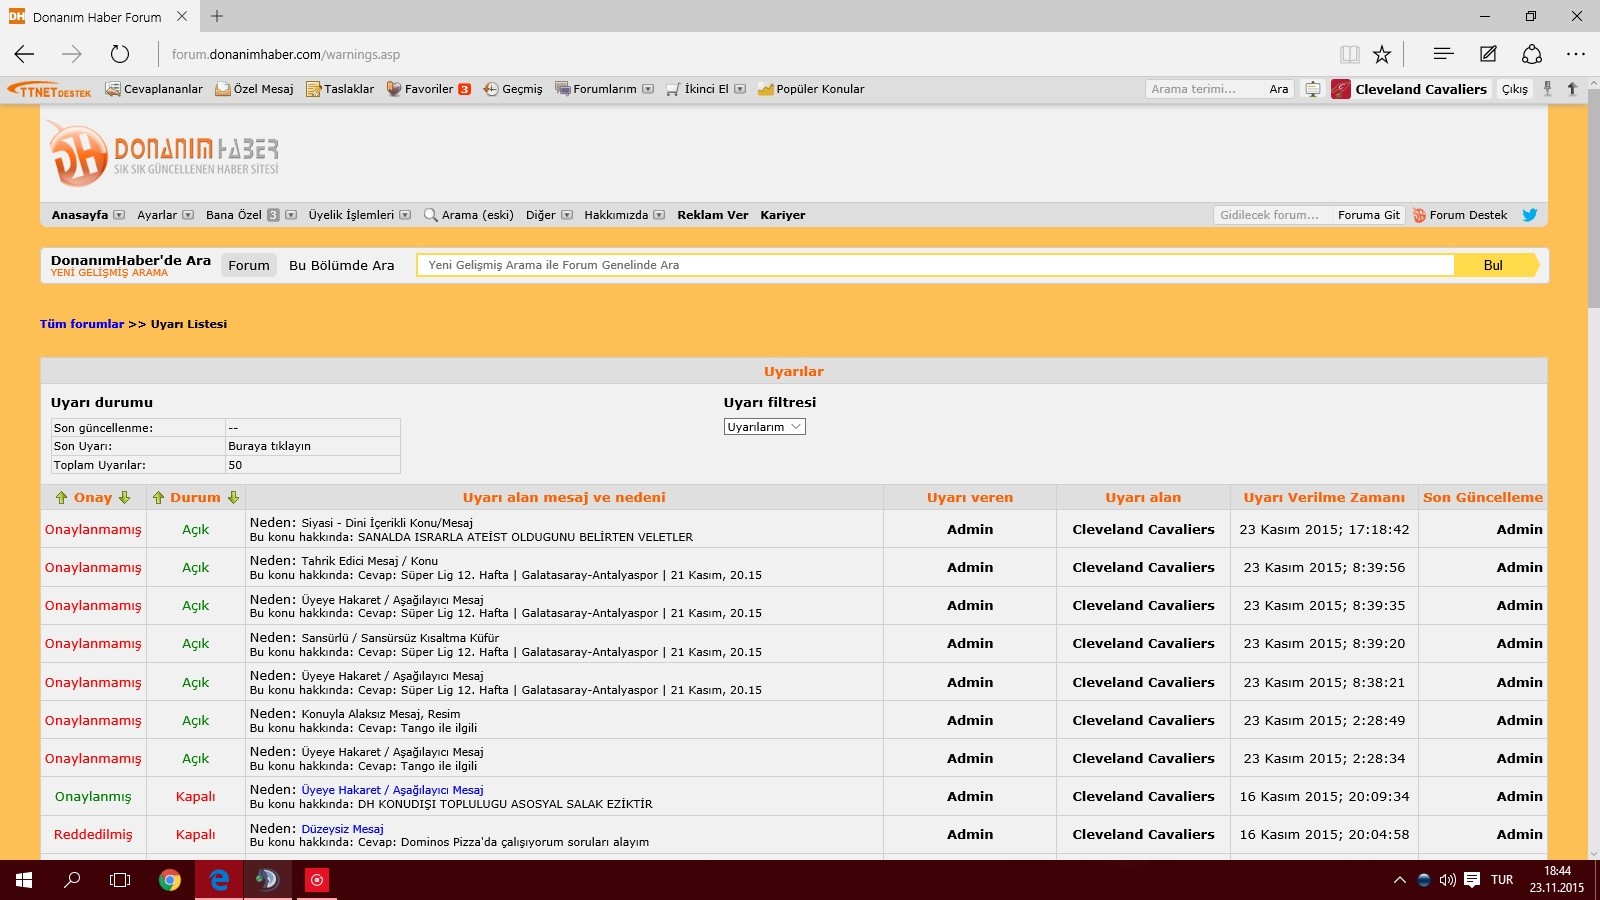Image resolution: width=1600 pixels, height=900 pixels.
Task: Expand Forumlarım dropdown arrow
Action: point(647,89)
